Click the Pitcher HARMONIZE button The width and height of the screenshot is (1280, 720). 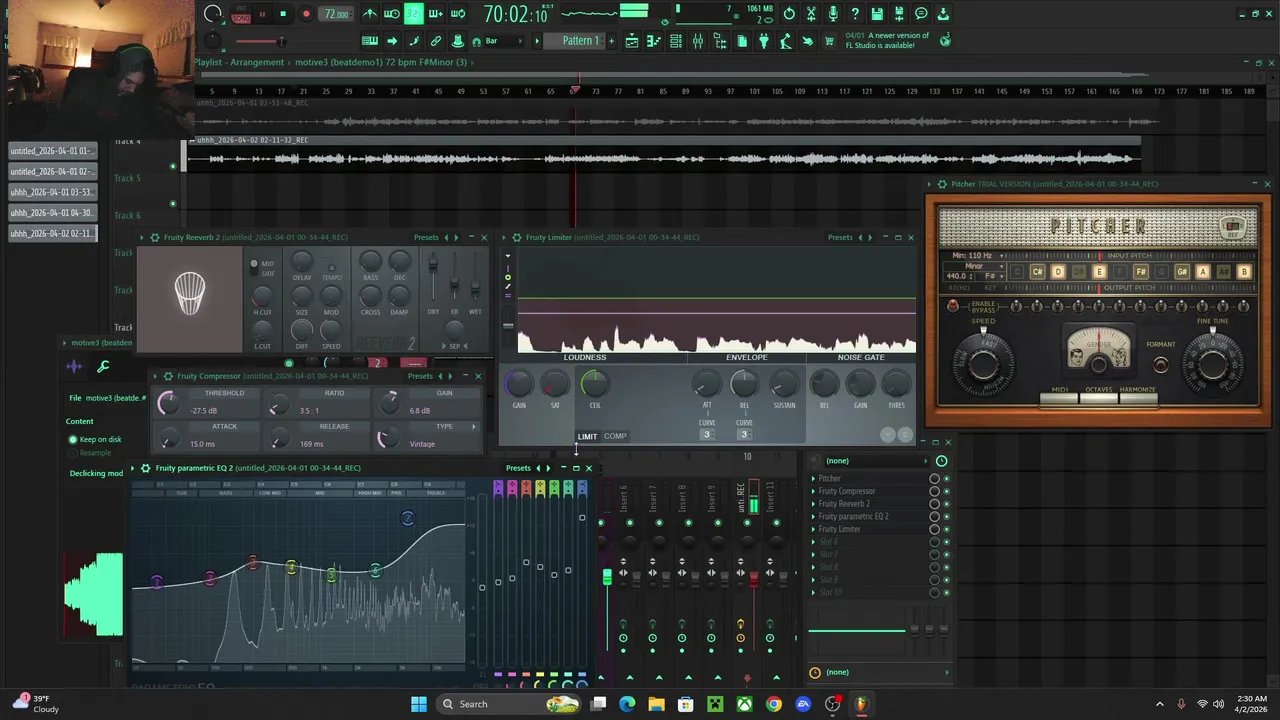coord(1138,400)
